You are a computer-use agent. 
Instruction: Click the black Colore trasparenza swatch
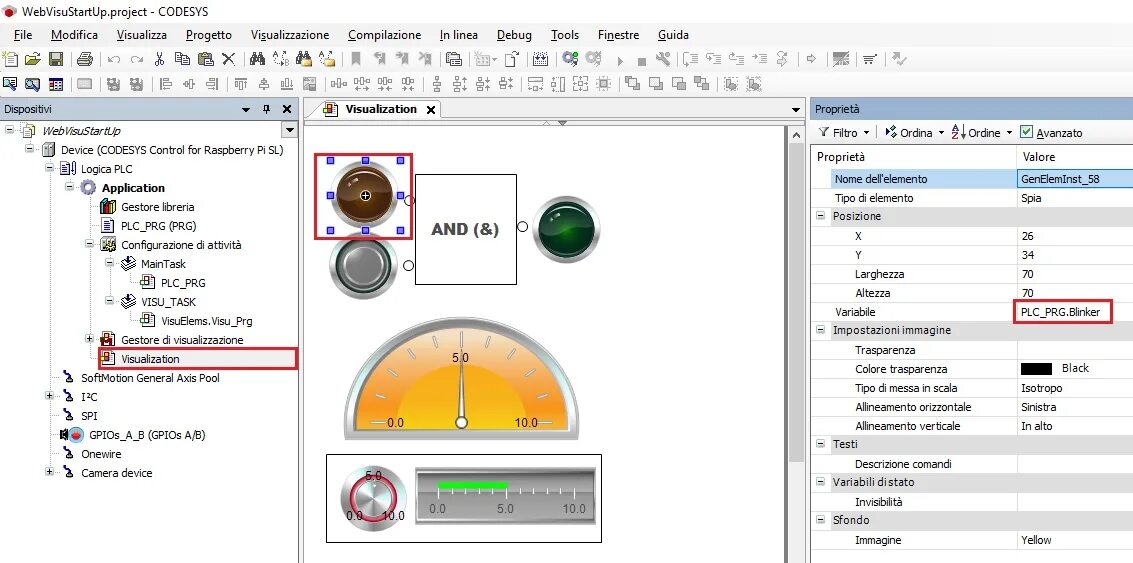(1036, 369)
